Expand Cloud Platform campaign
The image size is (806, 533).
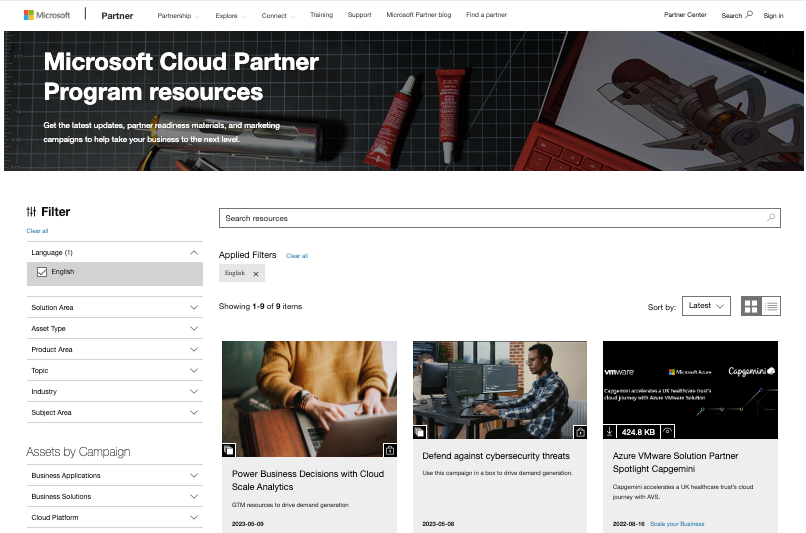[x=115, y=518]
